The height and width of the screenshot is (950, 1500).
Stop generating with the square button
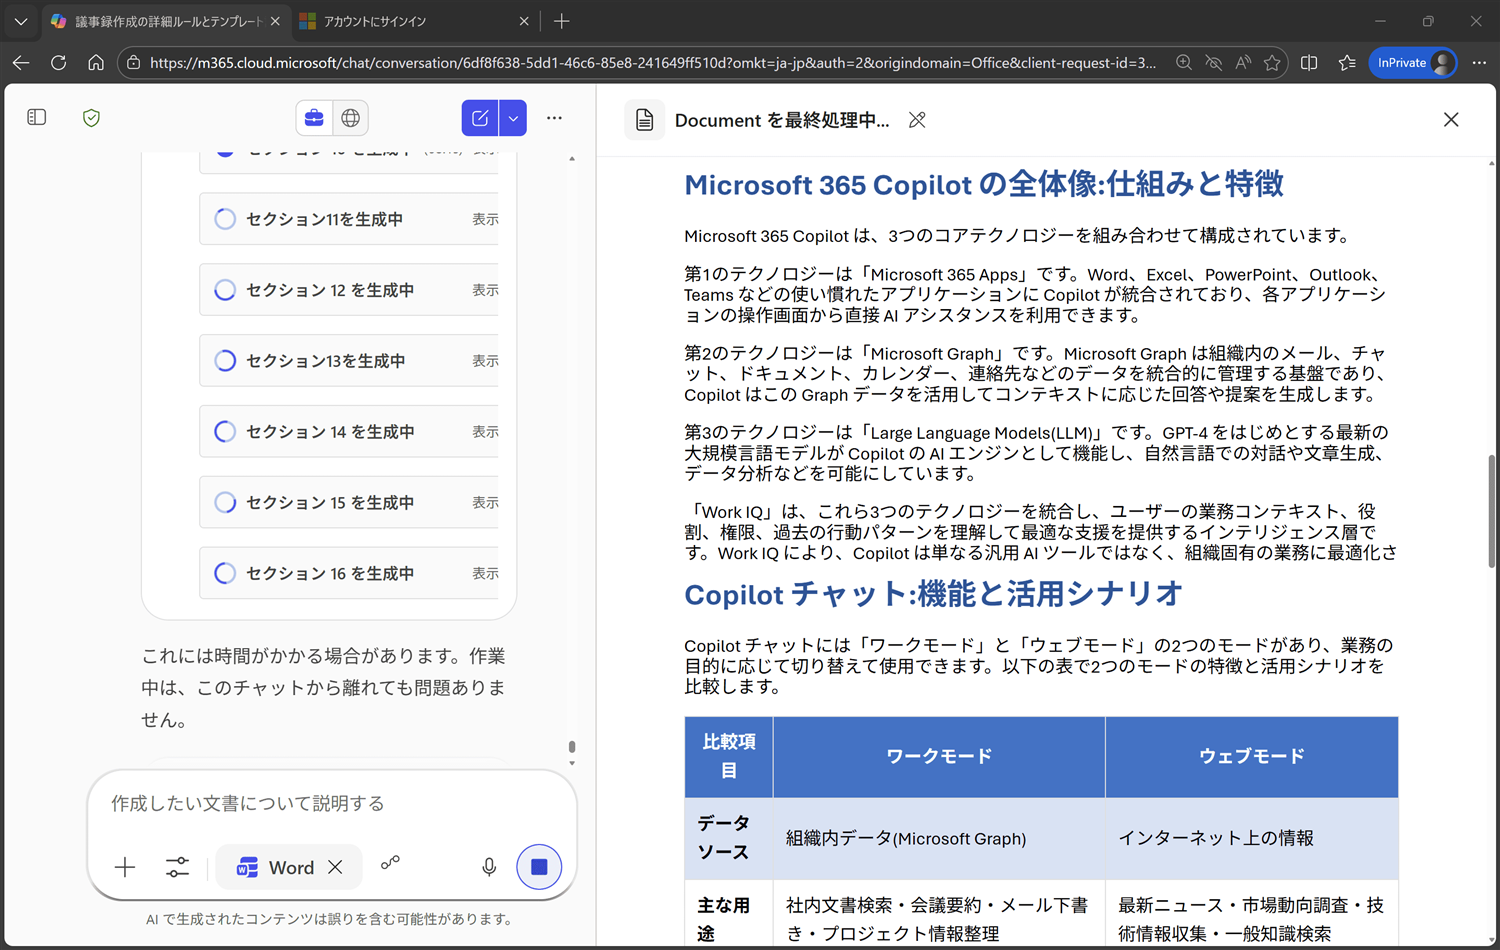tap(539, 867)
